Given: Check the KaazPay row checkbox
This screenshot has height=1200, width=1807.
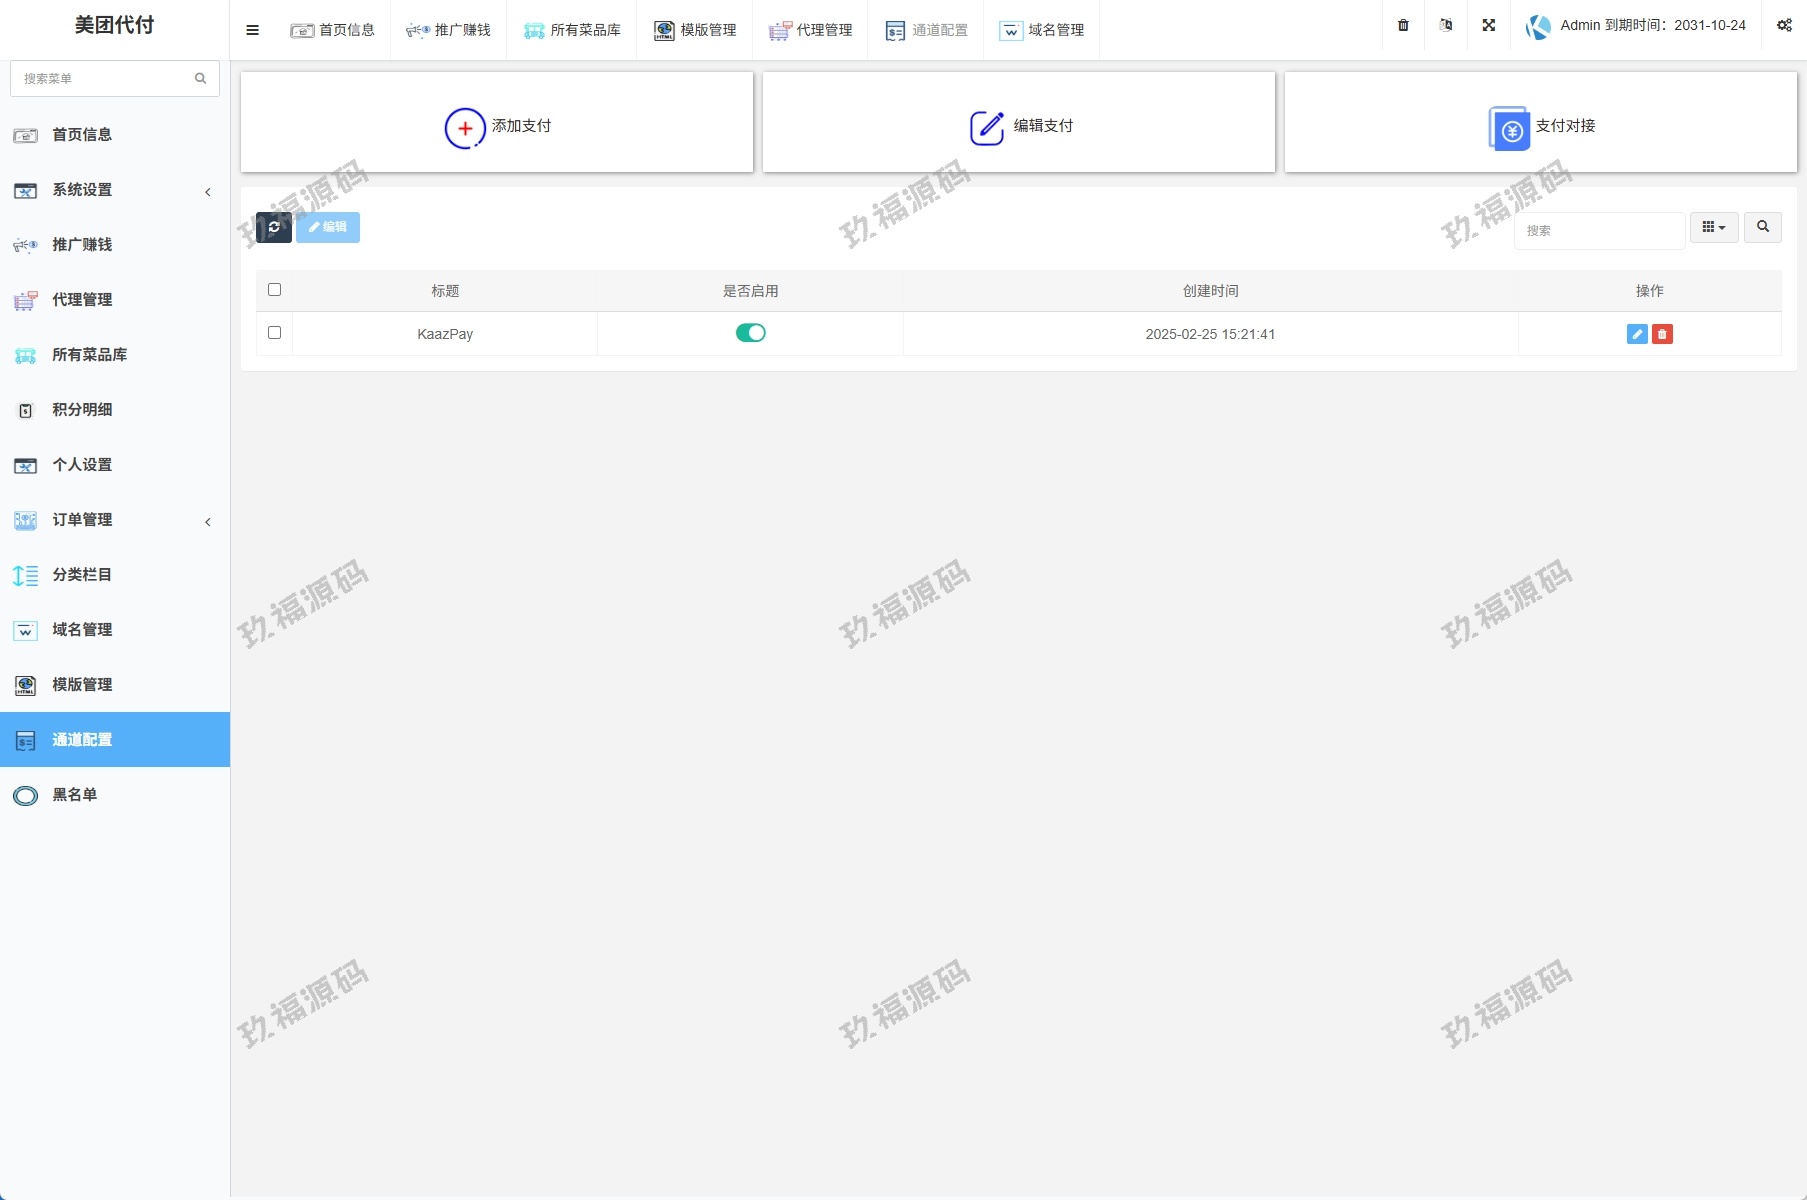Looking at the screenshot, I should [275, 333].
